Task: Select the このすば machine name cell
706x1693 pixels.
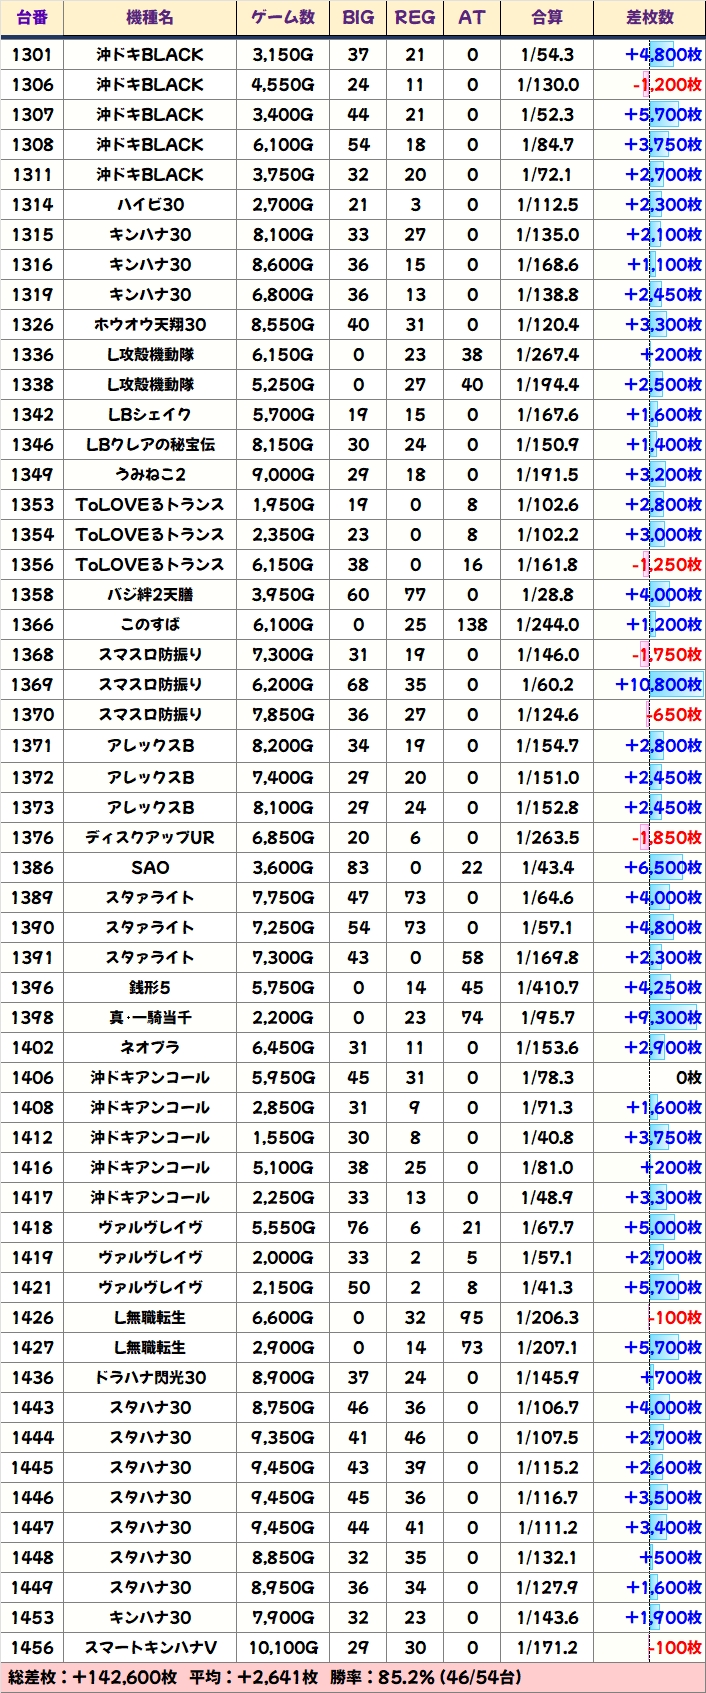Action: point(150,625)
